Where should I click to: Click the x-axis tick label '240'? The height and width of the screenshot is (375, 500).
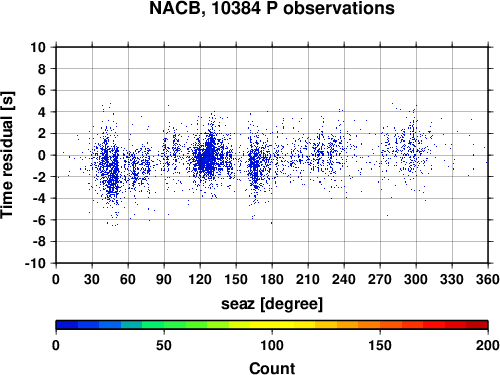click(344, 279)
